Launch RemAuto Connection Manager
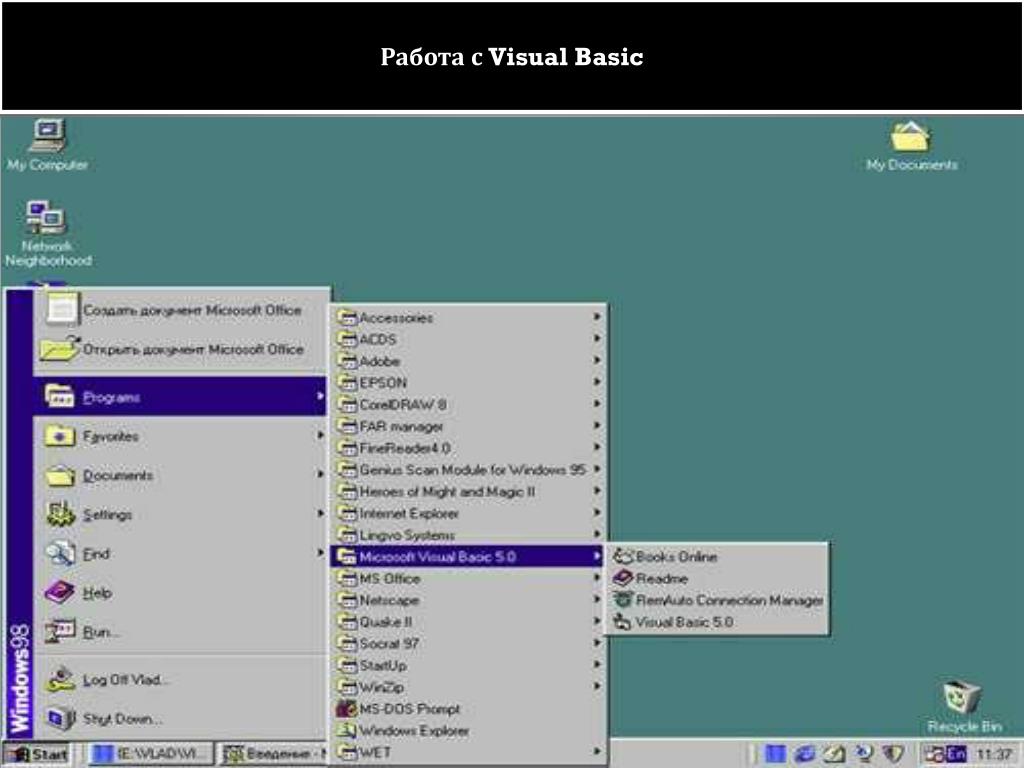Image resolution: width=1024 pixels, height=768 pixels. 716,600
